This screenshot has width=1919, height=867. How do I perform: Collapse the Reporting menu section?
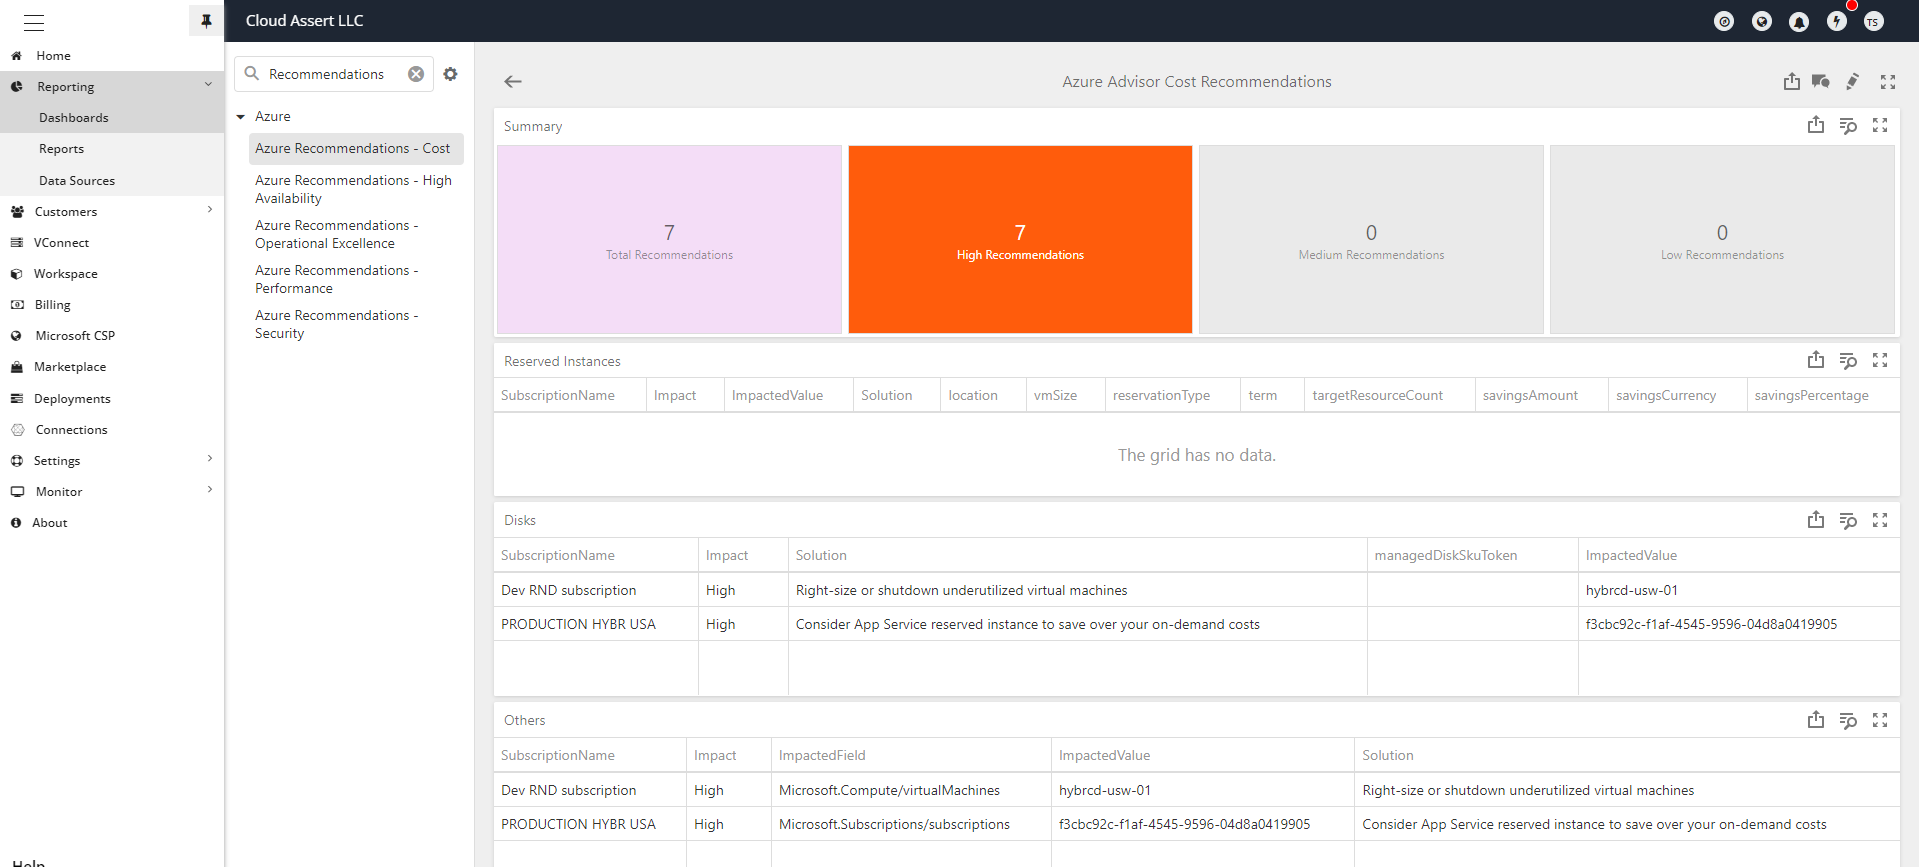point(208,86)
